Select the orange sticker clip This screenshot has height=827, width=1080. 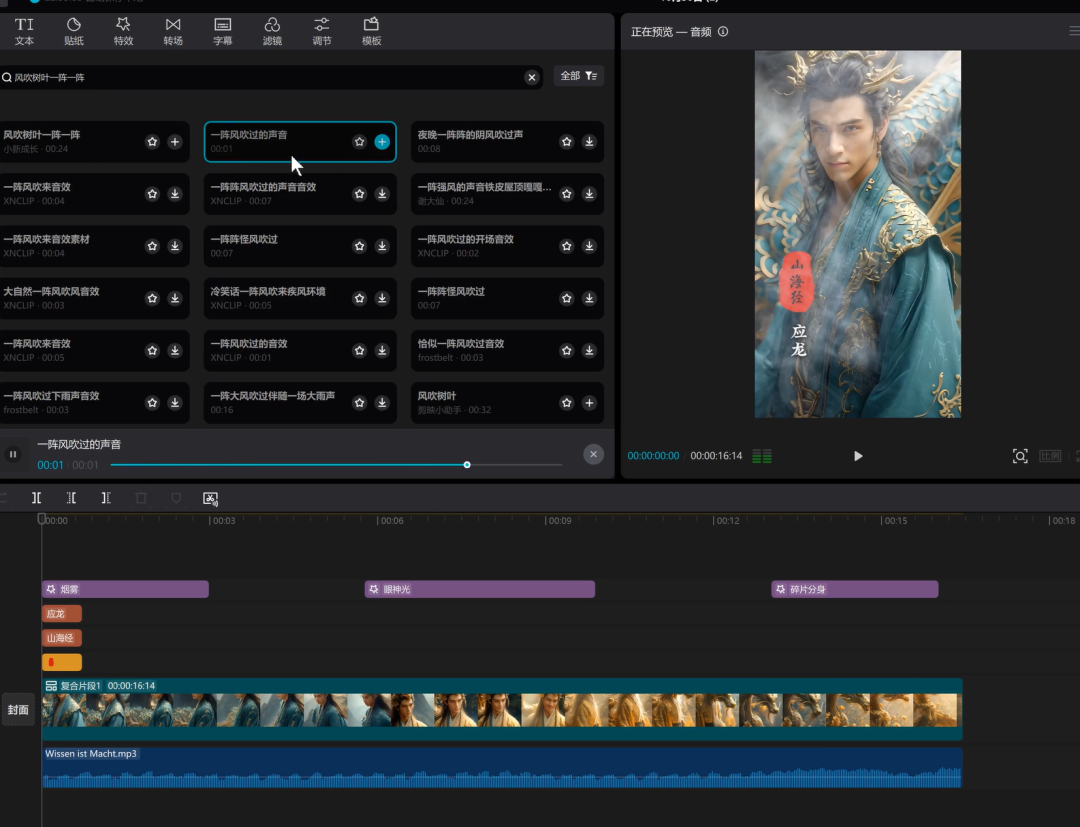pyautogui.click(x=62, y=662)
